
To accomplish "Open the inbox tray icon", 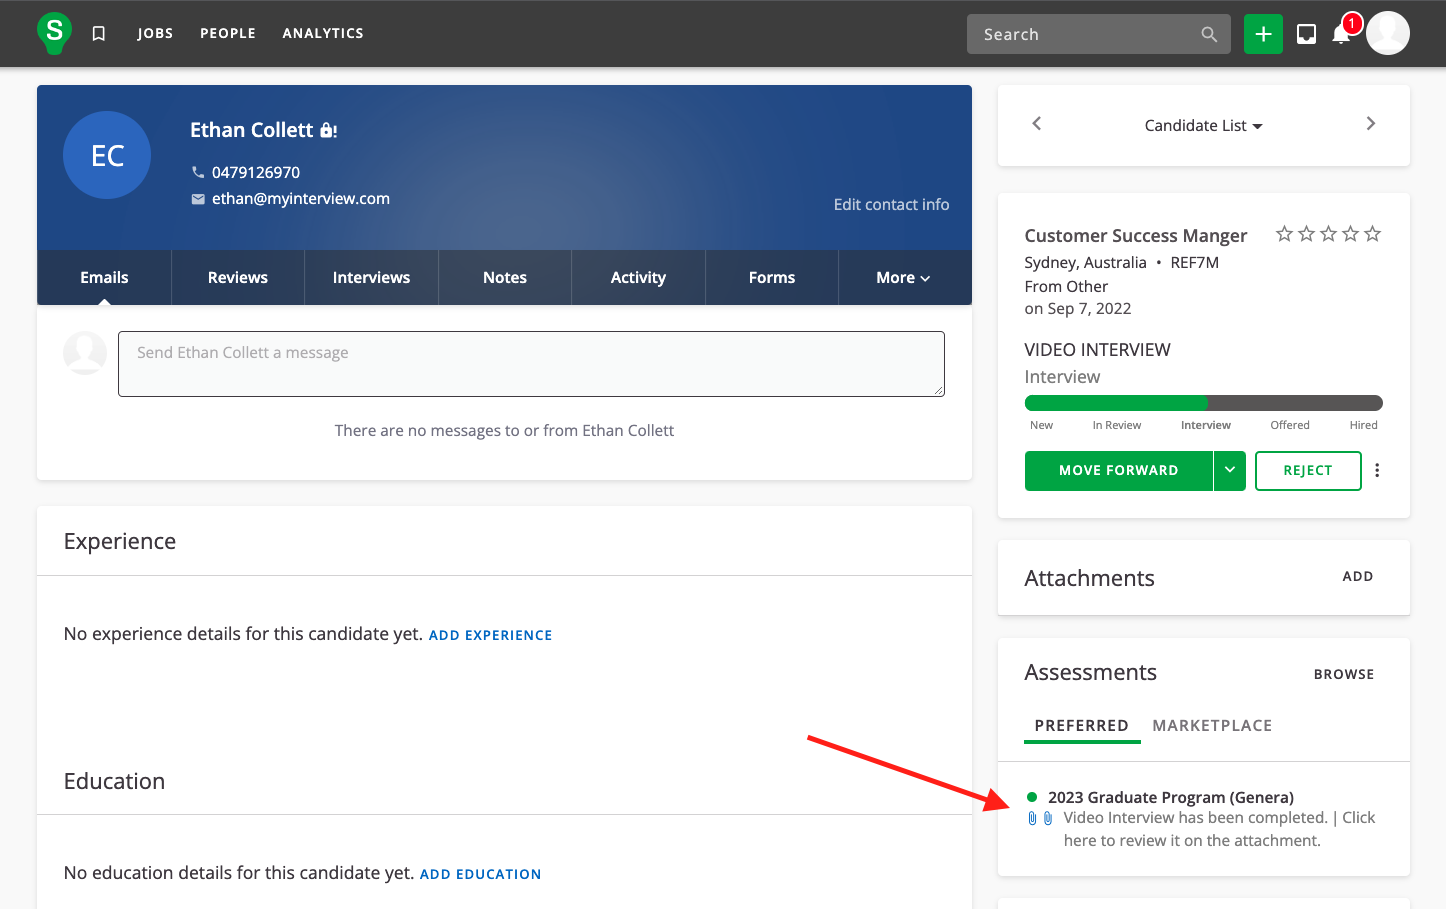I will [1306, 34].
